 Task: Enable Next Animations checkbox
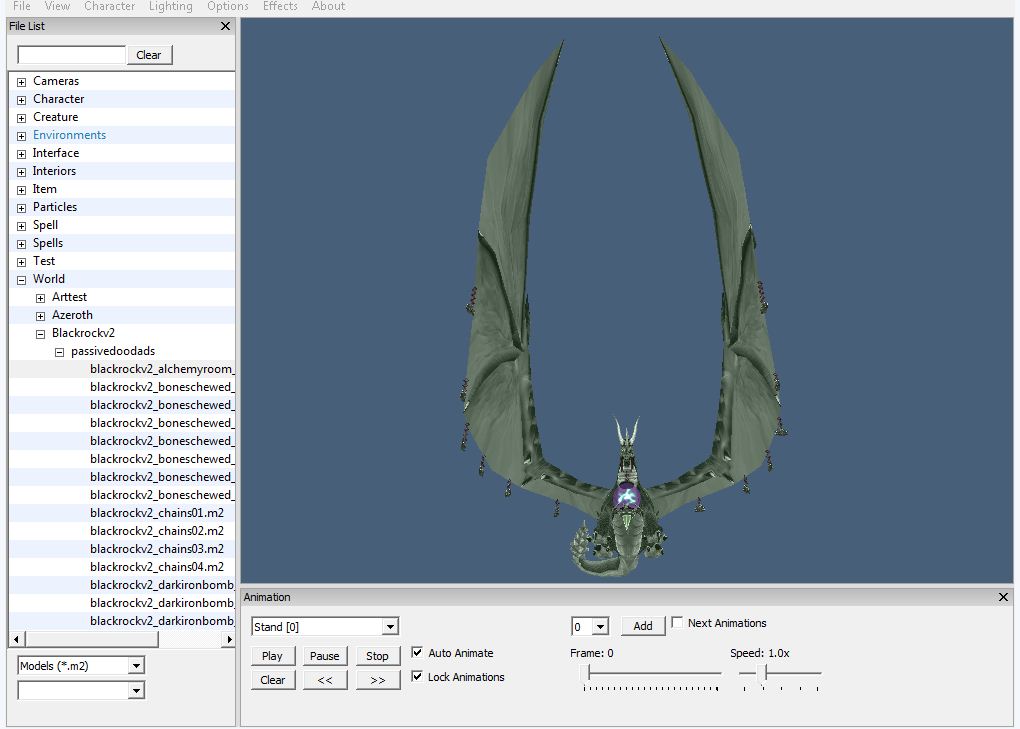[x=678, y=623]
